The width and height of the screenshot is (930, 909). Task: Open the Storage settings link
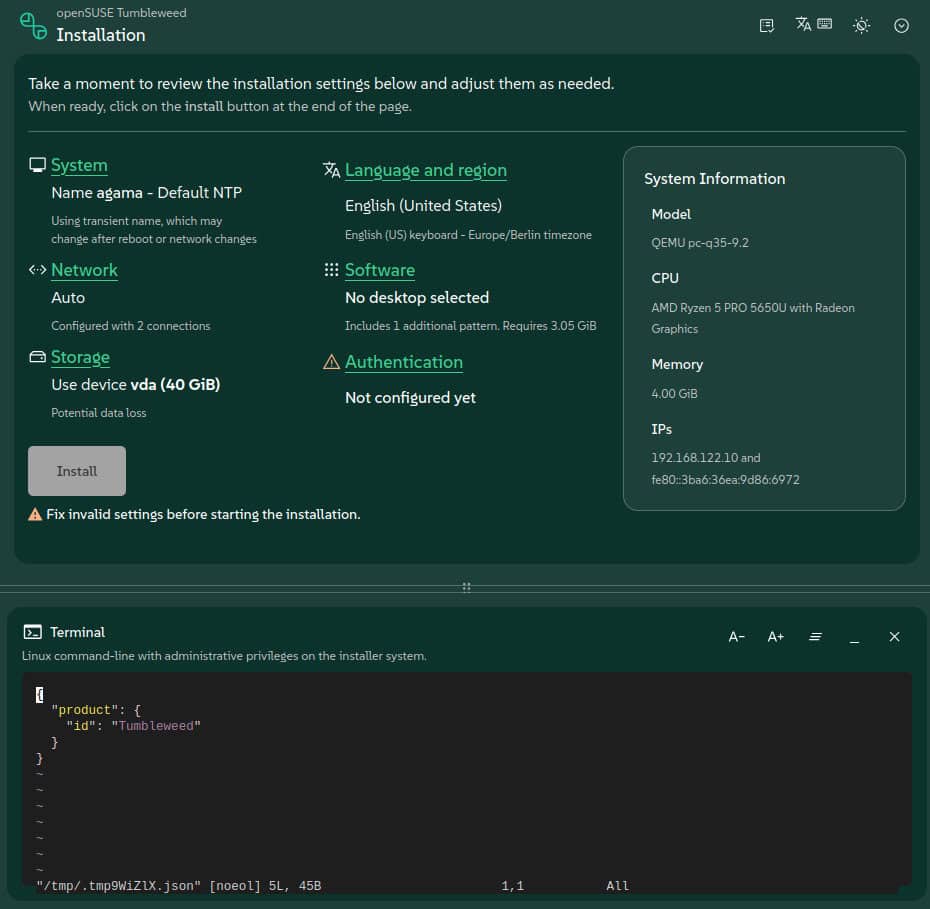pyautogui.click(x=80, y=357)
